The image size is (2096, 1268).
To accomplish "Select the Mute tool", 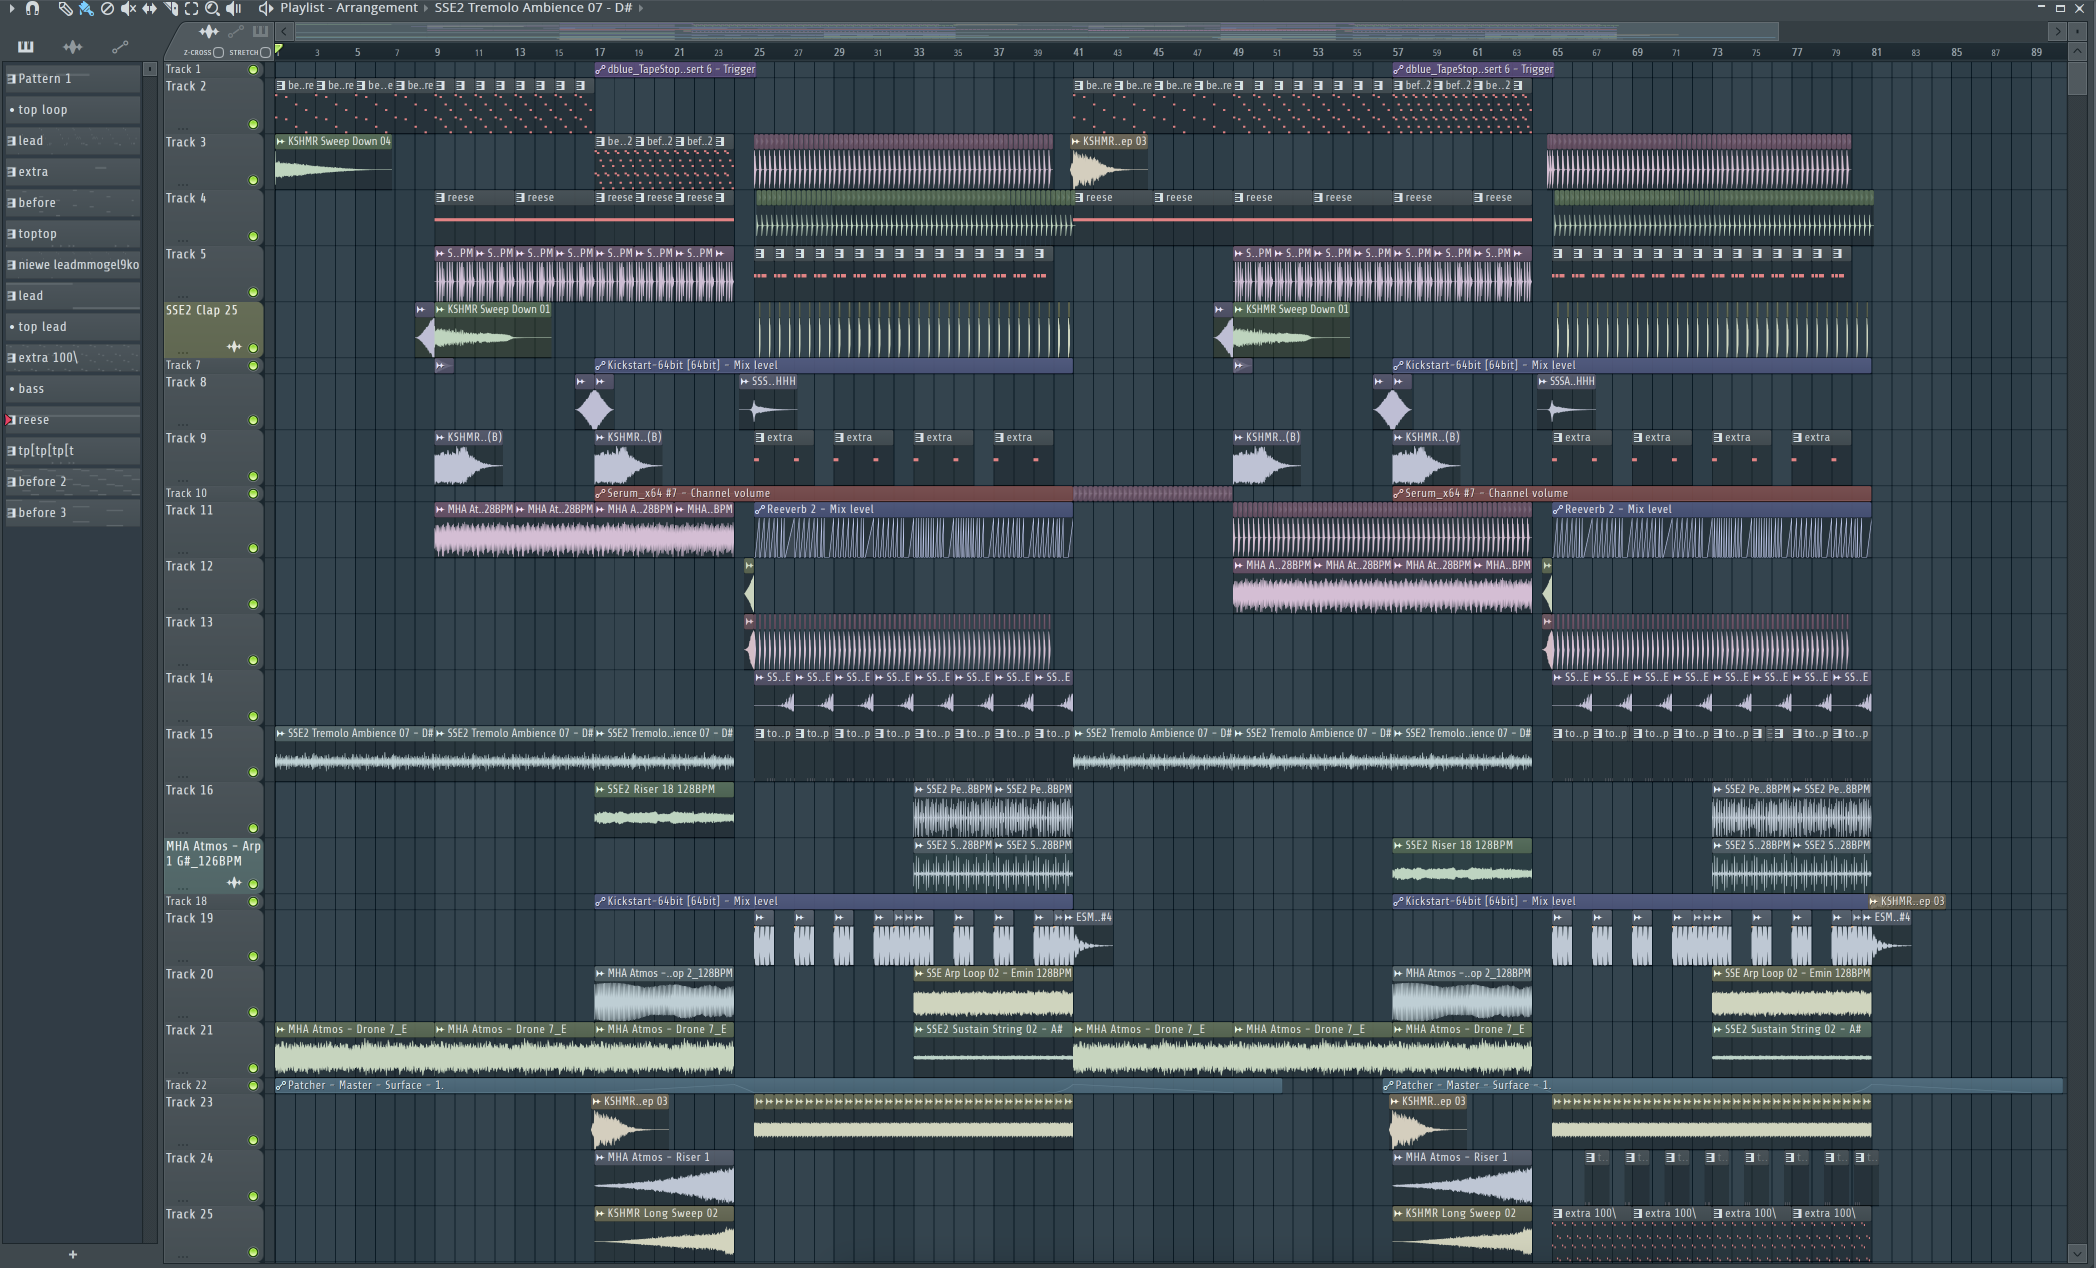I will pyautogui.click(x=128, y=8).
